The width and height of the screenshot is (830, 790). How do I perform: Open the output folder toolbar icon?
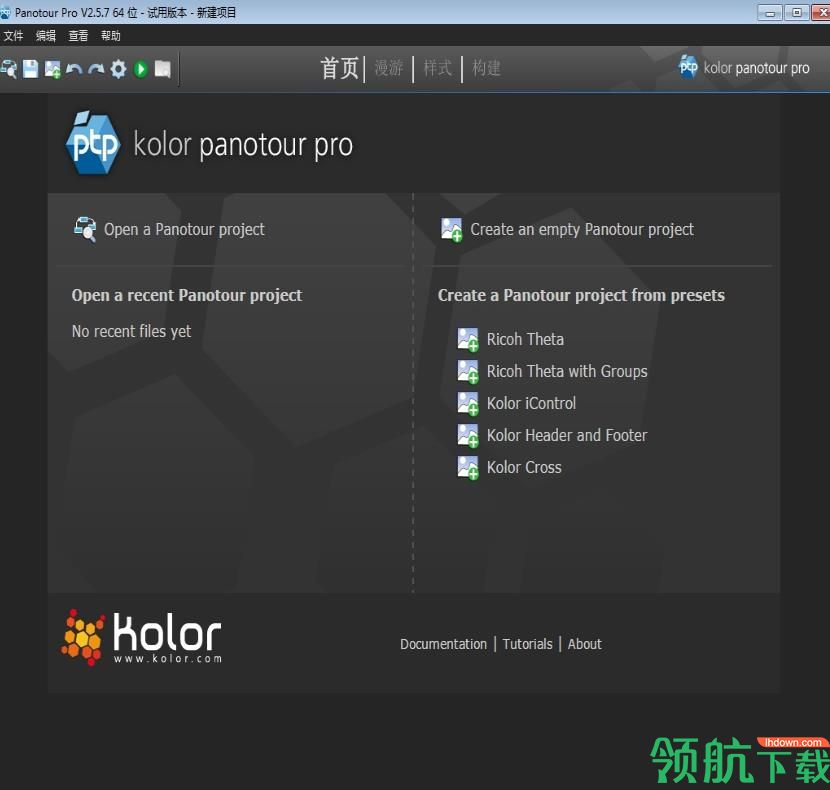pos(163,69)
